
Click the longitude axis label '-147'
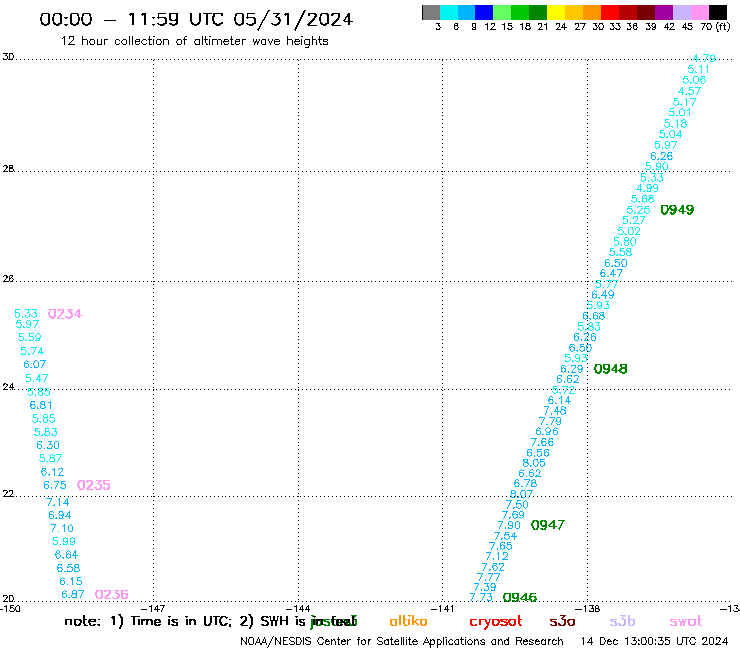coord(153,609)
